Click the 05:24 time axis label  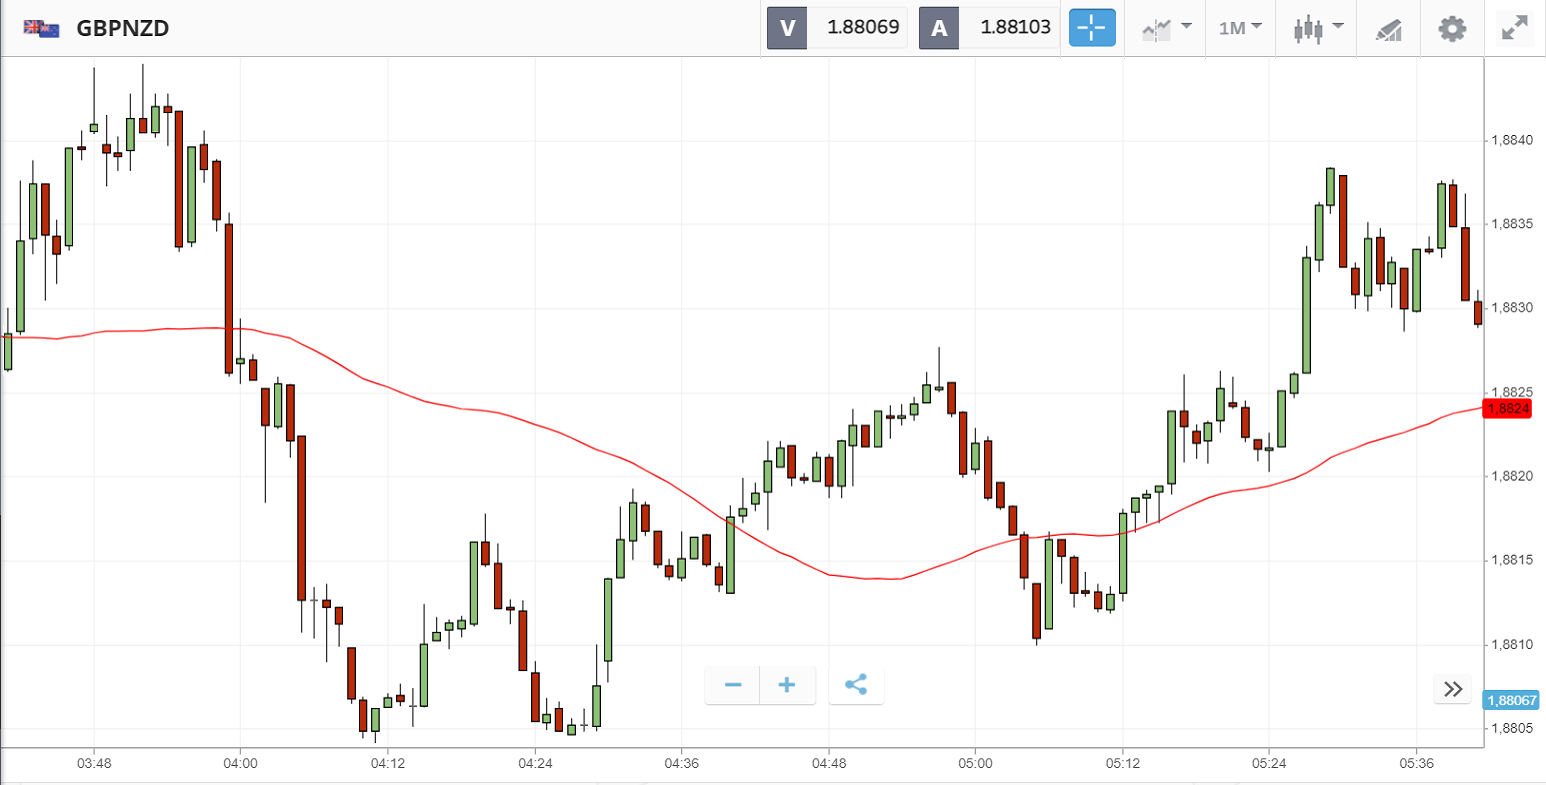coord(1269,763)
